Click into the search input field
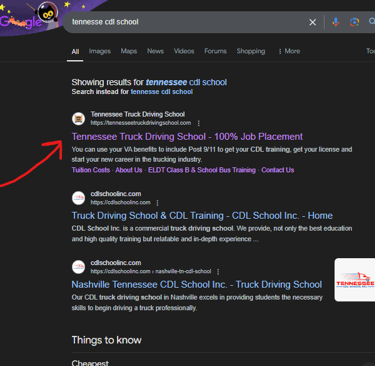Viewport: 375px width, 366px height. 187,22
